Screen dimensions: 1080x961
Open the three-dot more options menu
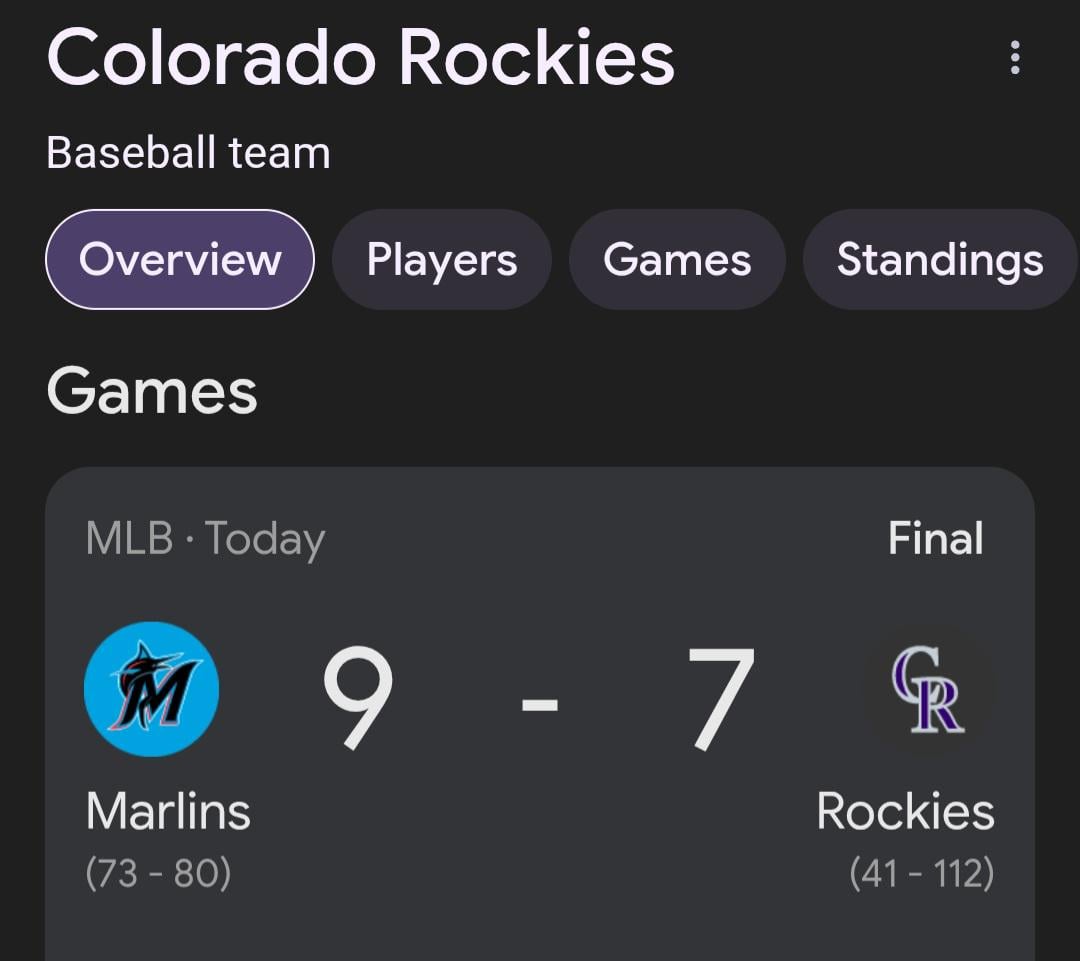click(x=1015, y=58)
